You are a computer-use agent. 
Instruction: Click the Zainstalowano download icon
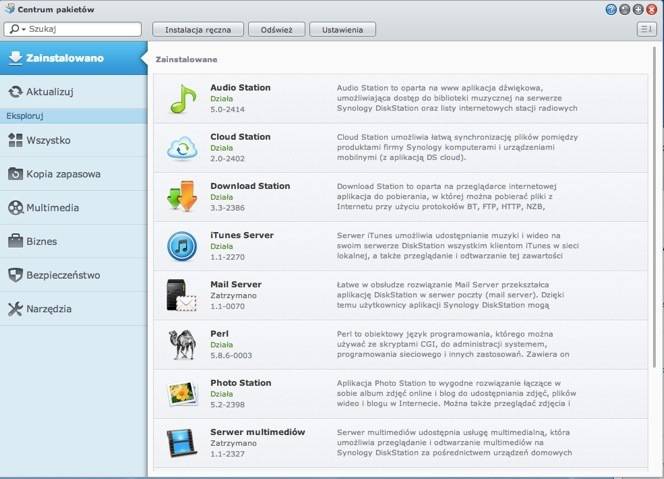pos(15,58)
